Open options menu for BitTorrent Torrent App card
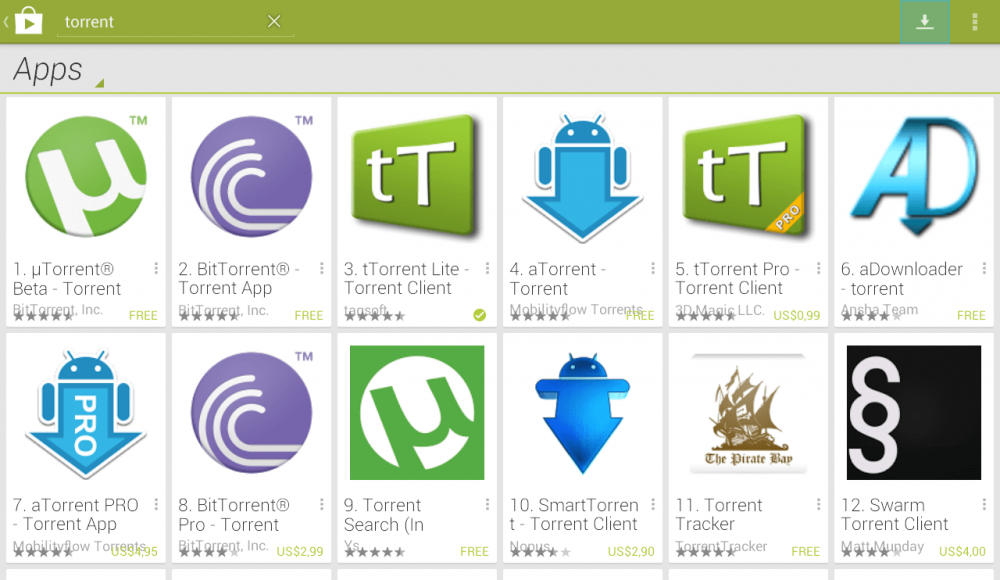The width and height of the screenshot is (1000, 580). click(321, 269)
